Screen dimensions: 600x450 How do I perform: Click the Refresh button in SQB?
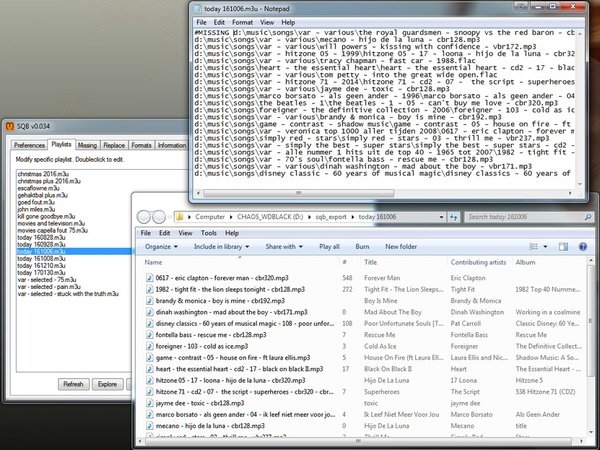click(x=73, y=384)
